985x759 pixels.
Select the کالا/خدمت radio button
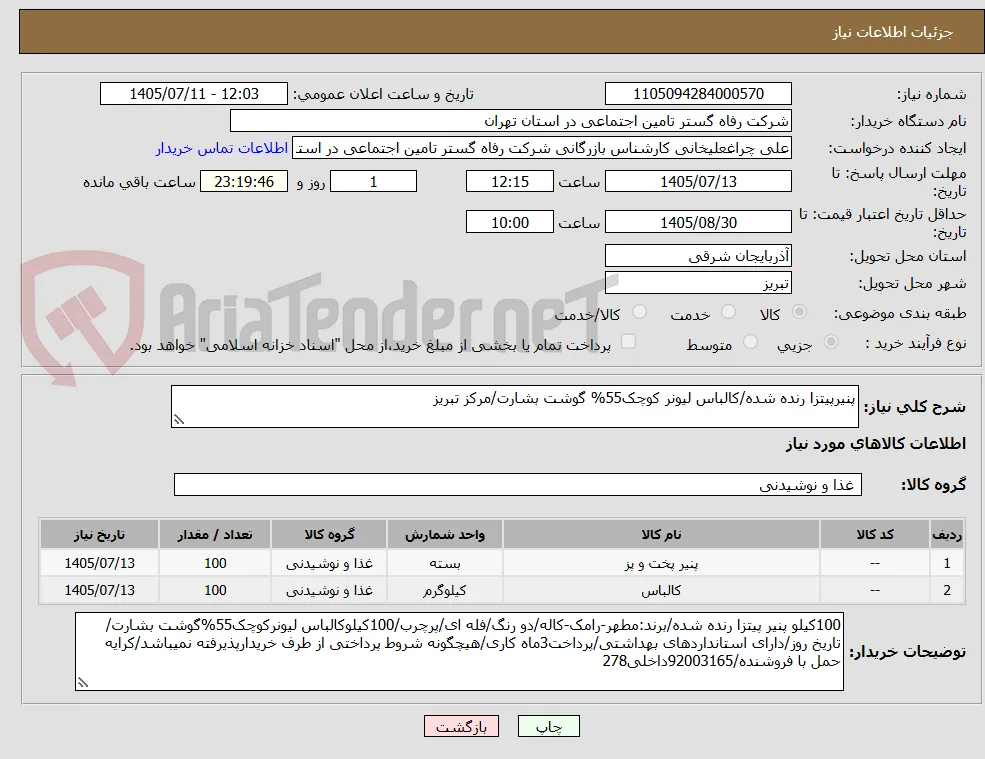tap(639, 312)
